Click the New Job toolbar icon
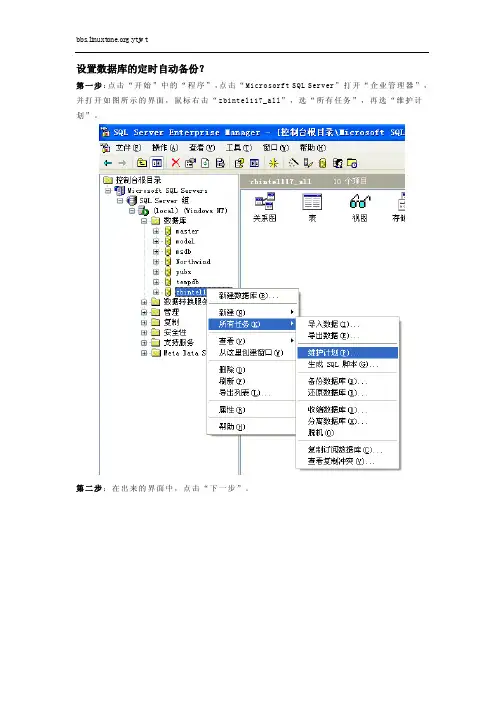504x713 pixels. [352, 163]
